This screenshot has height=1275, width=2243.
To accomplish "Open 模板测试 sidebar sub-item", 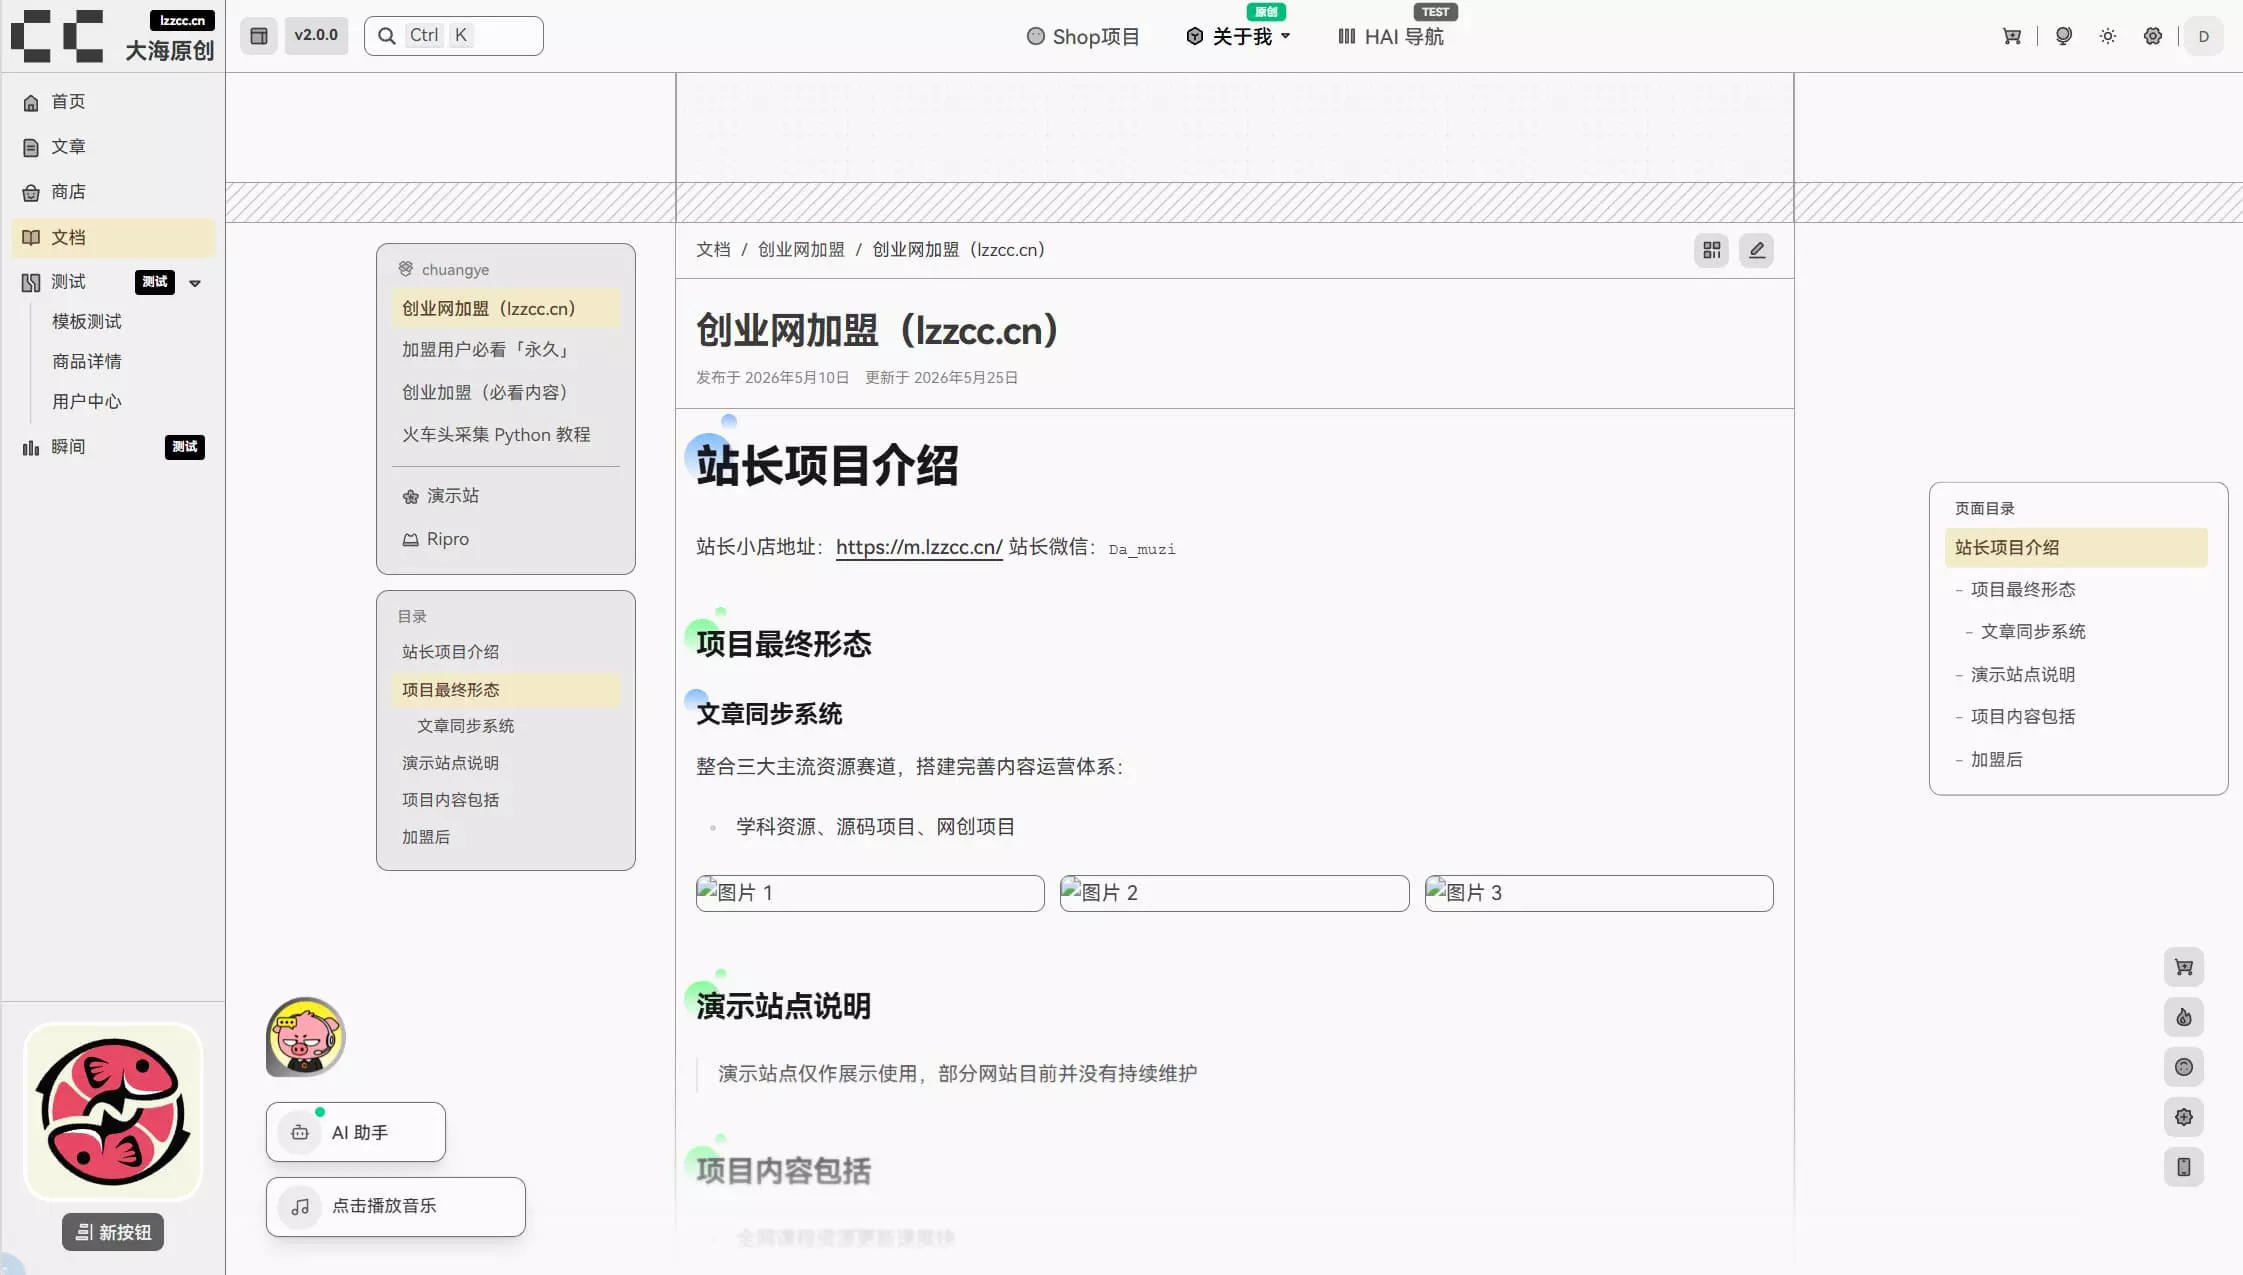I will [87, 322].
